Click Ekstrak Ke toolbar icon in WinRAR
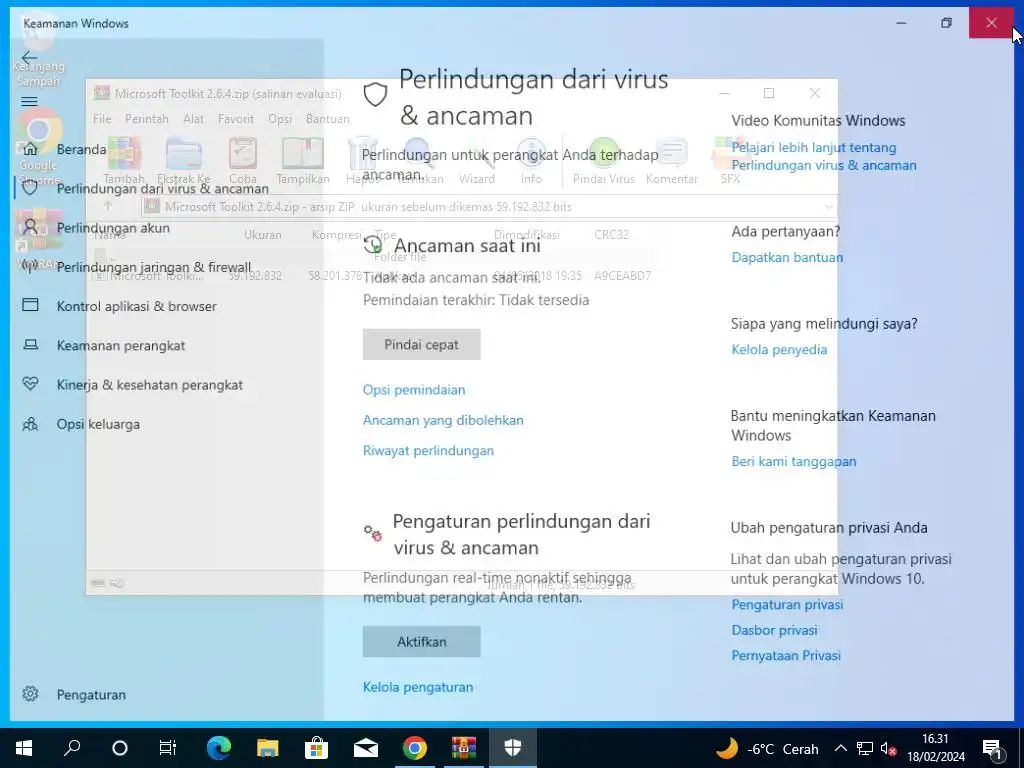Screen dimensions: 1024x768 tap(184, 161)
